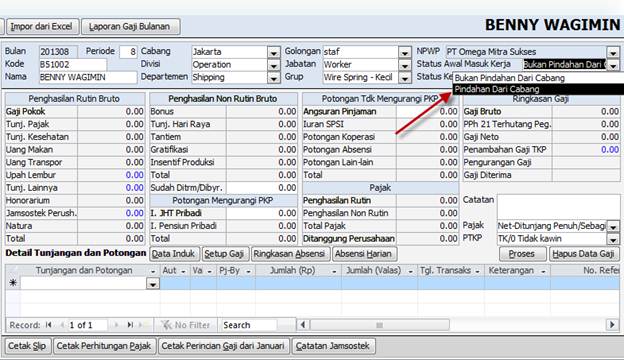Open Tunjangan dan Potongan column filter arrow
This screenshot has height=360, width=624.
(153, 271)
